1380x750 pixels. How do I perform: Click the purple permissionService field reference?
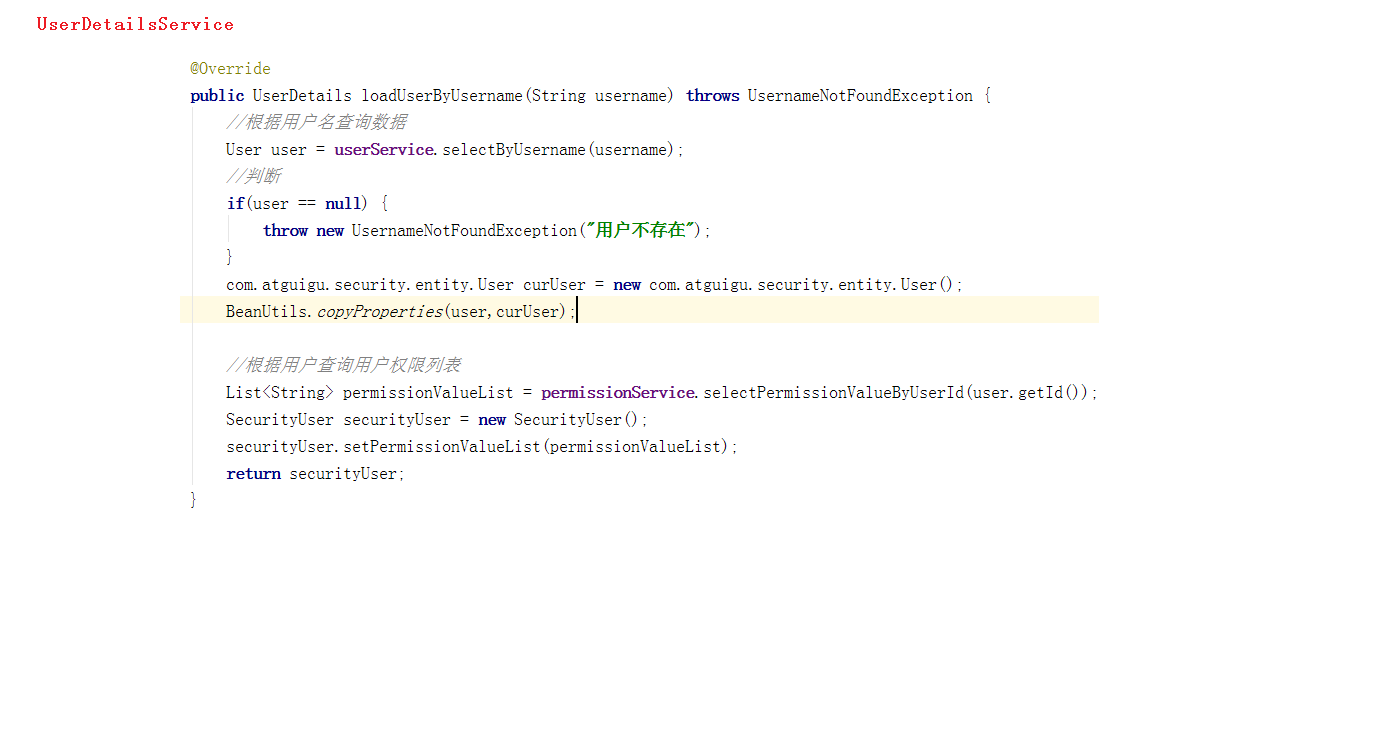[x=617, y=393]
